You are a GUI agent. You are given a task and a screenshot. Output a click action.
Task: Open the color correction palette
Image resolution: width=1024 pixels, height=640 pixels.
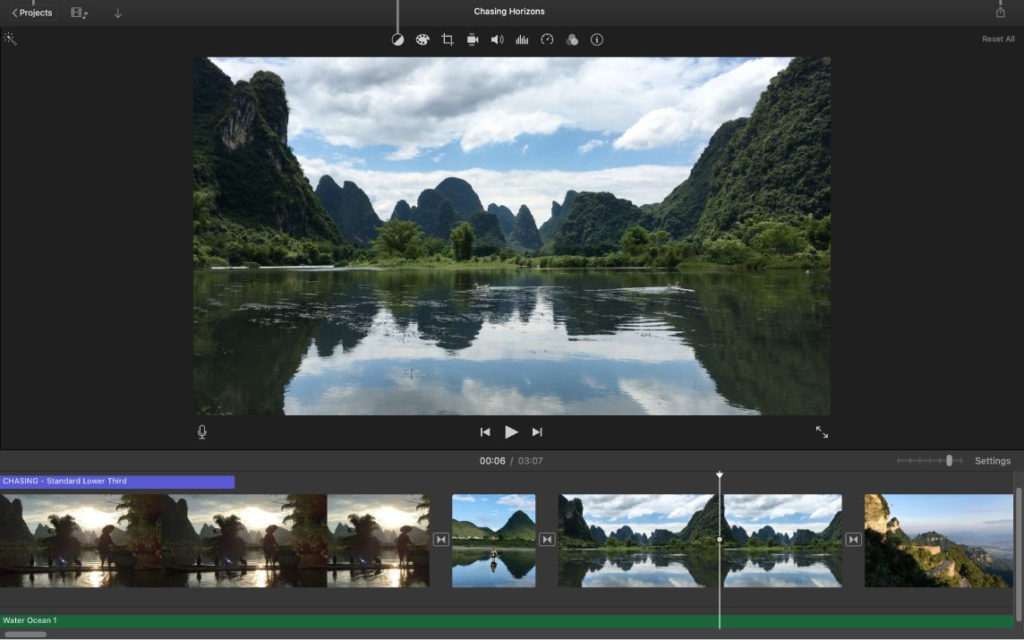click(x=422, y=40)
